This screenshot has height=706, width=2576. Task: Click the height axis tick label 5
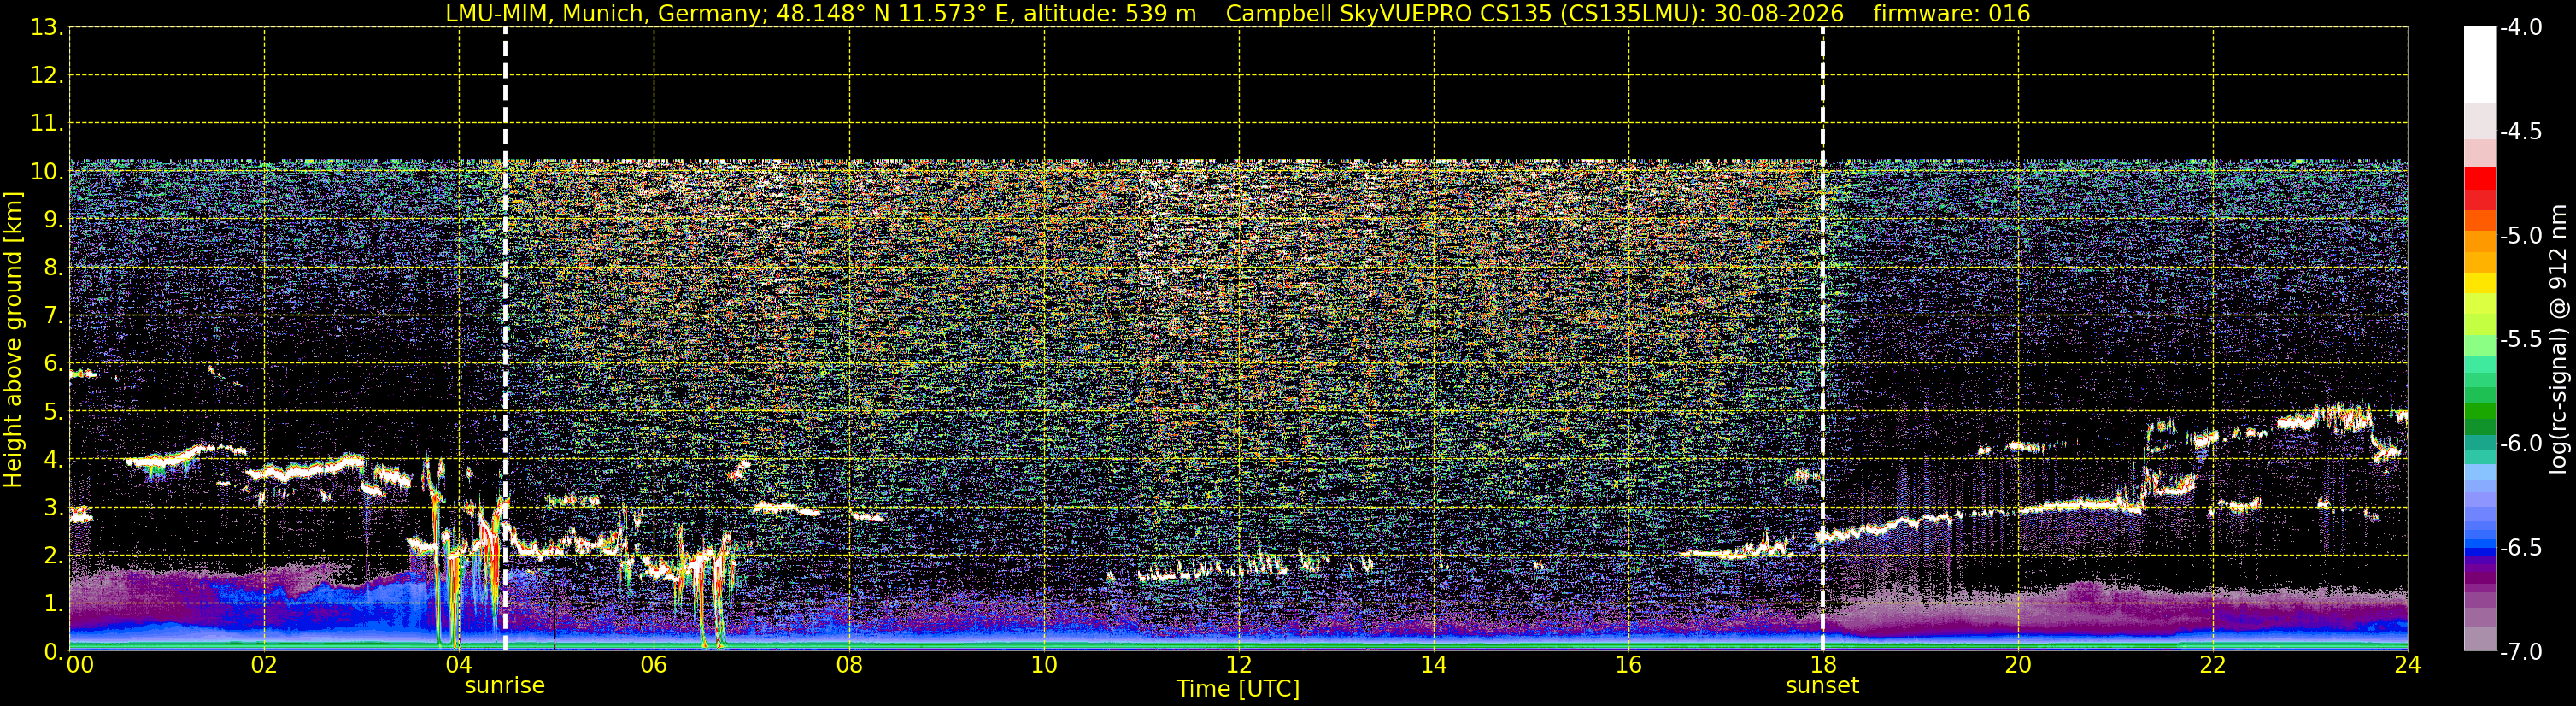click(53, 412)
